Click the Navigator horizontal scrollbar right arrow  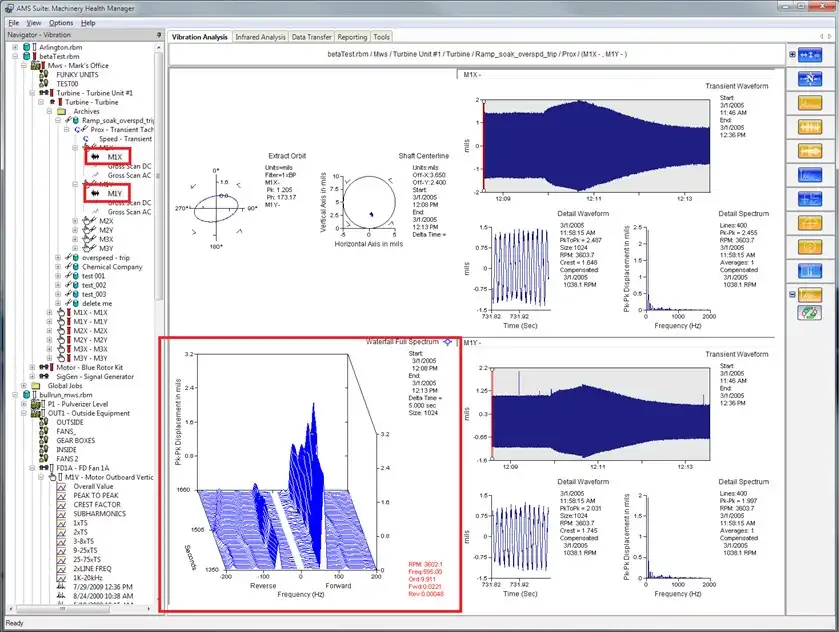148,609
